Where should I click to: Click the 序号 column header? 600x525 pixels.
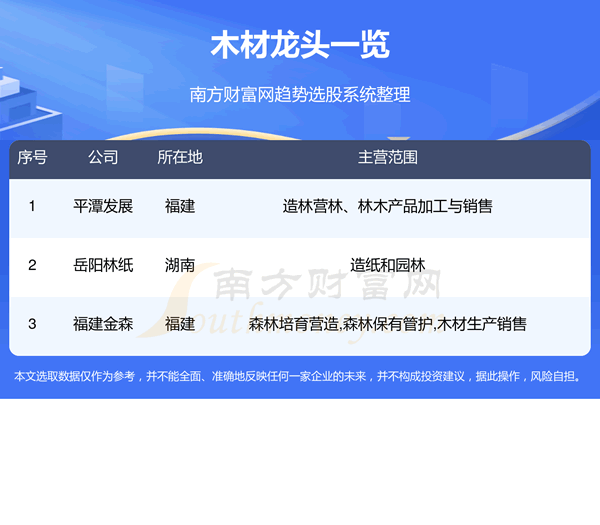[33, 158]
